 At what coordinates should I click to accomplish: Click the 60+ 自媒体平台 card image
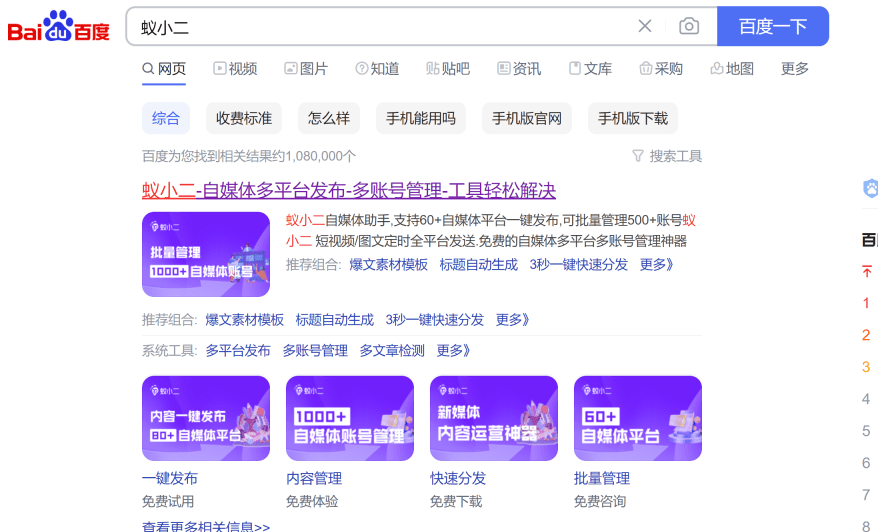(638, 418)
